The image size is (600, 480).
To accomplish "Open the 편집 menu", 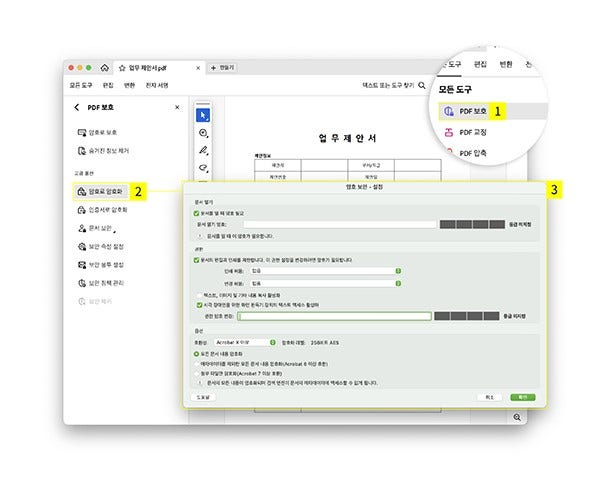I will pos(108,85).
